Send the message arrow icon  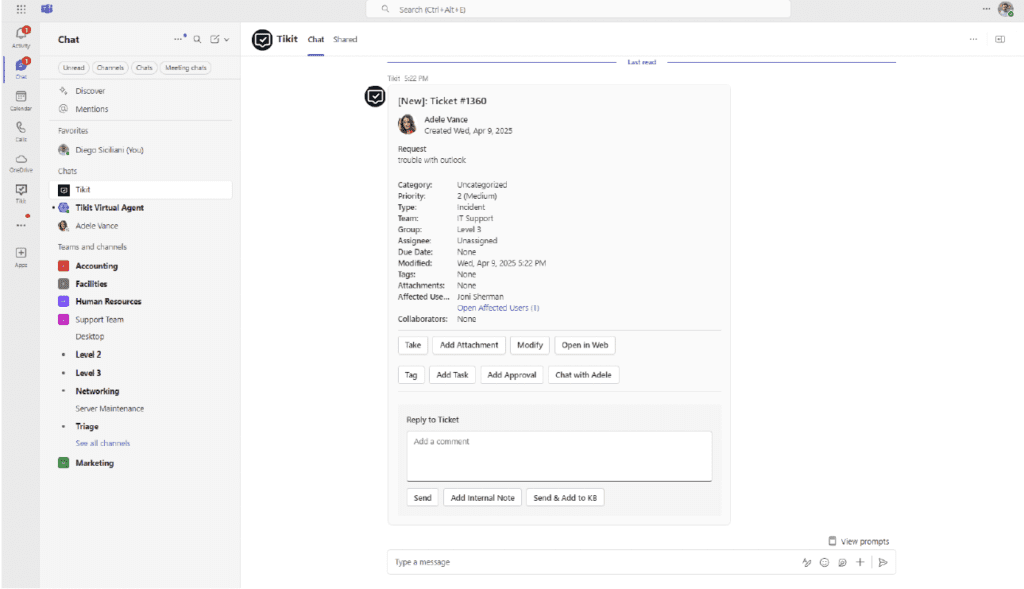tap(883, 562)
